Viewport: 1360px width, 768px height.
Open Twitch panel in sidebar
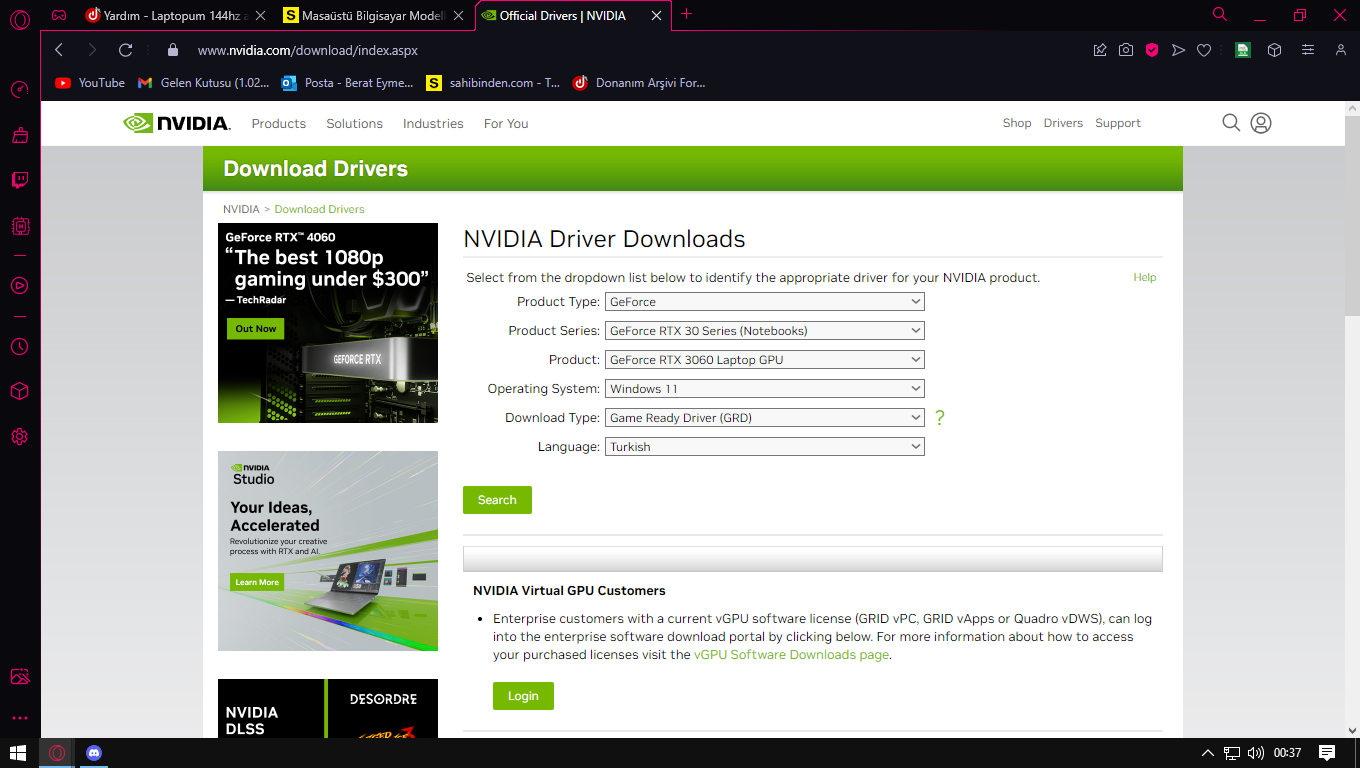click(19, 180)
